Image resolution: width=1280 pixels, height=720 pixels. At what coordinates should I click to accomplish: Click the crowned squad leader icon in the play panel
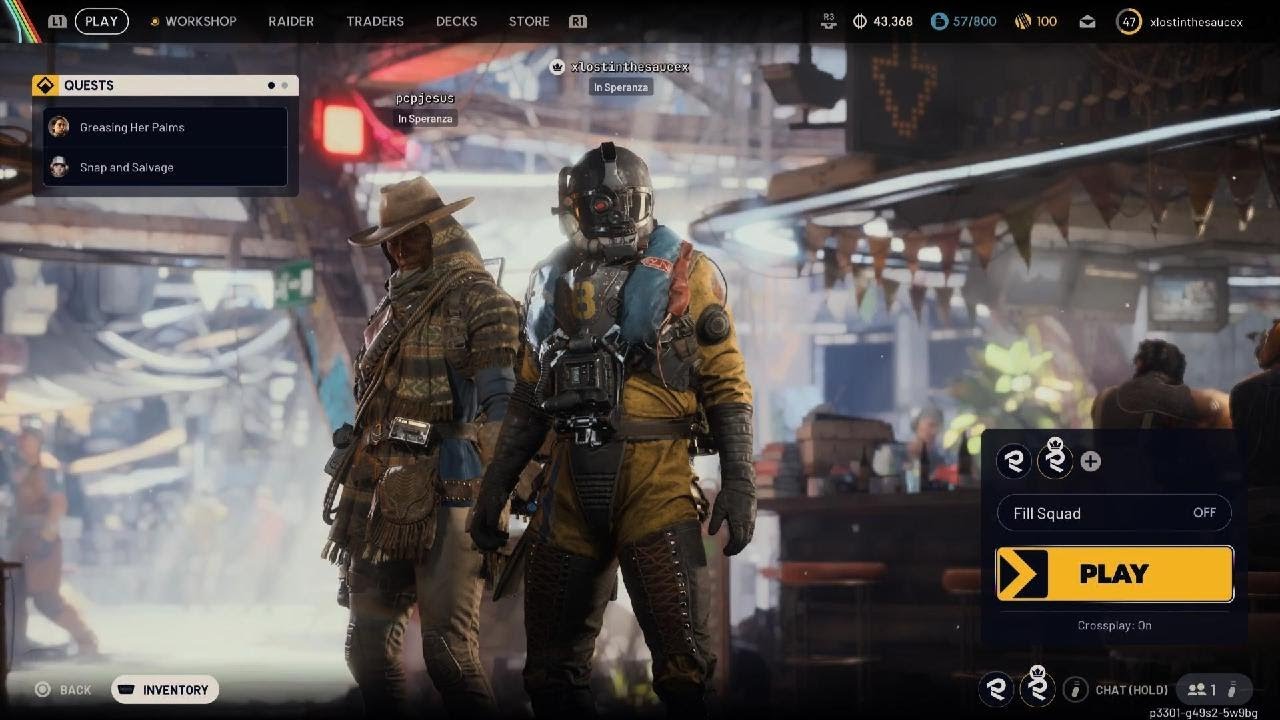(1056, 459)
